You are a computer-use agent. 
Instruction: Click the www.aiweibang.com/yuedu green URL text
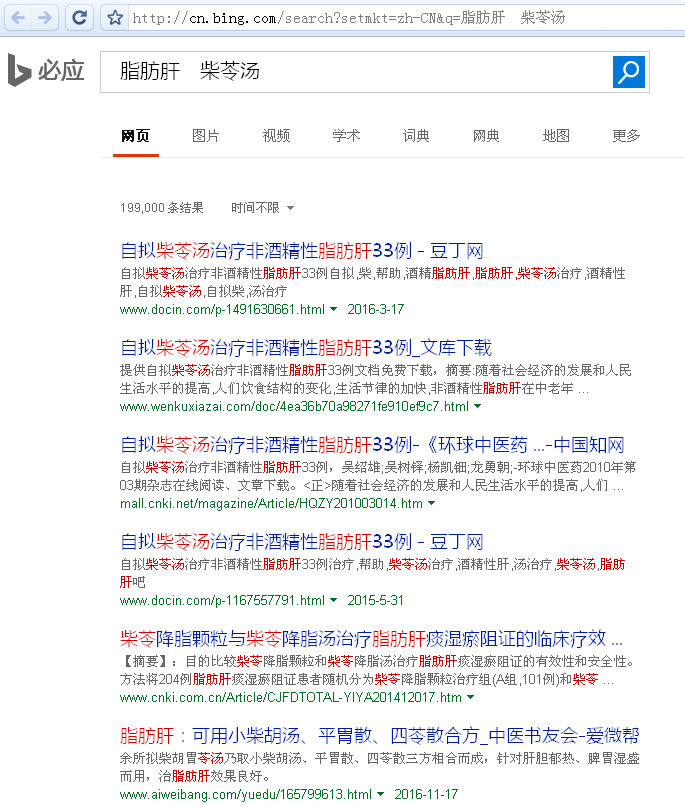point(245,794)
